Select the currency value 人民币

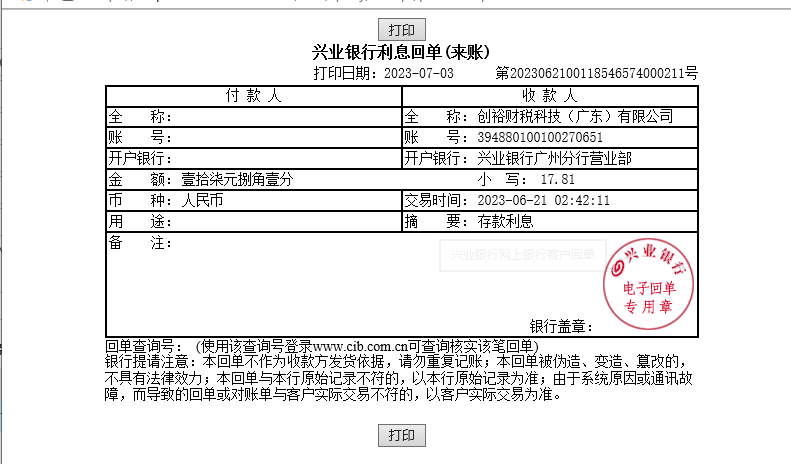tap(202, 201)
